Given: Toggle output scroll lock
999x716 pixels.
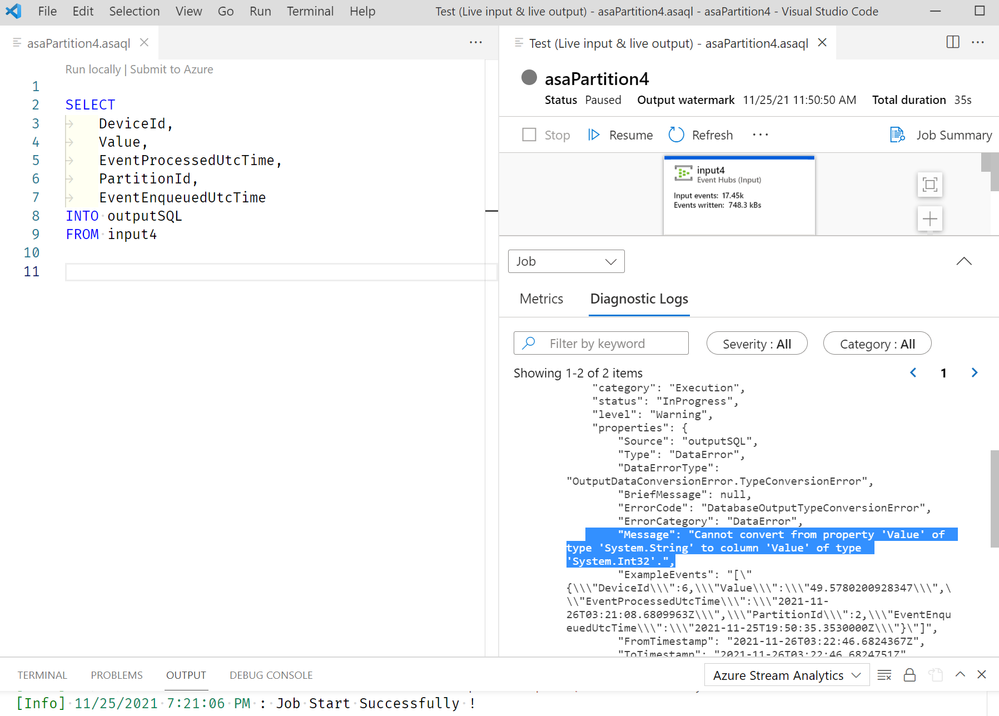Looking at the screenshot, I should pyautogui.click(x=910, y=675).
